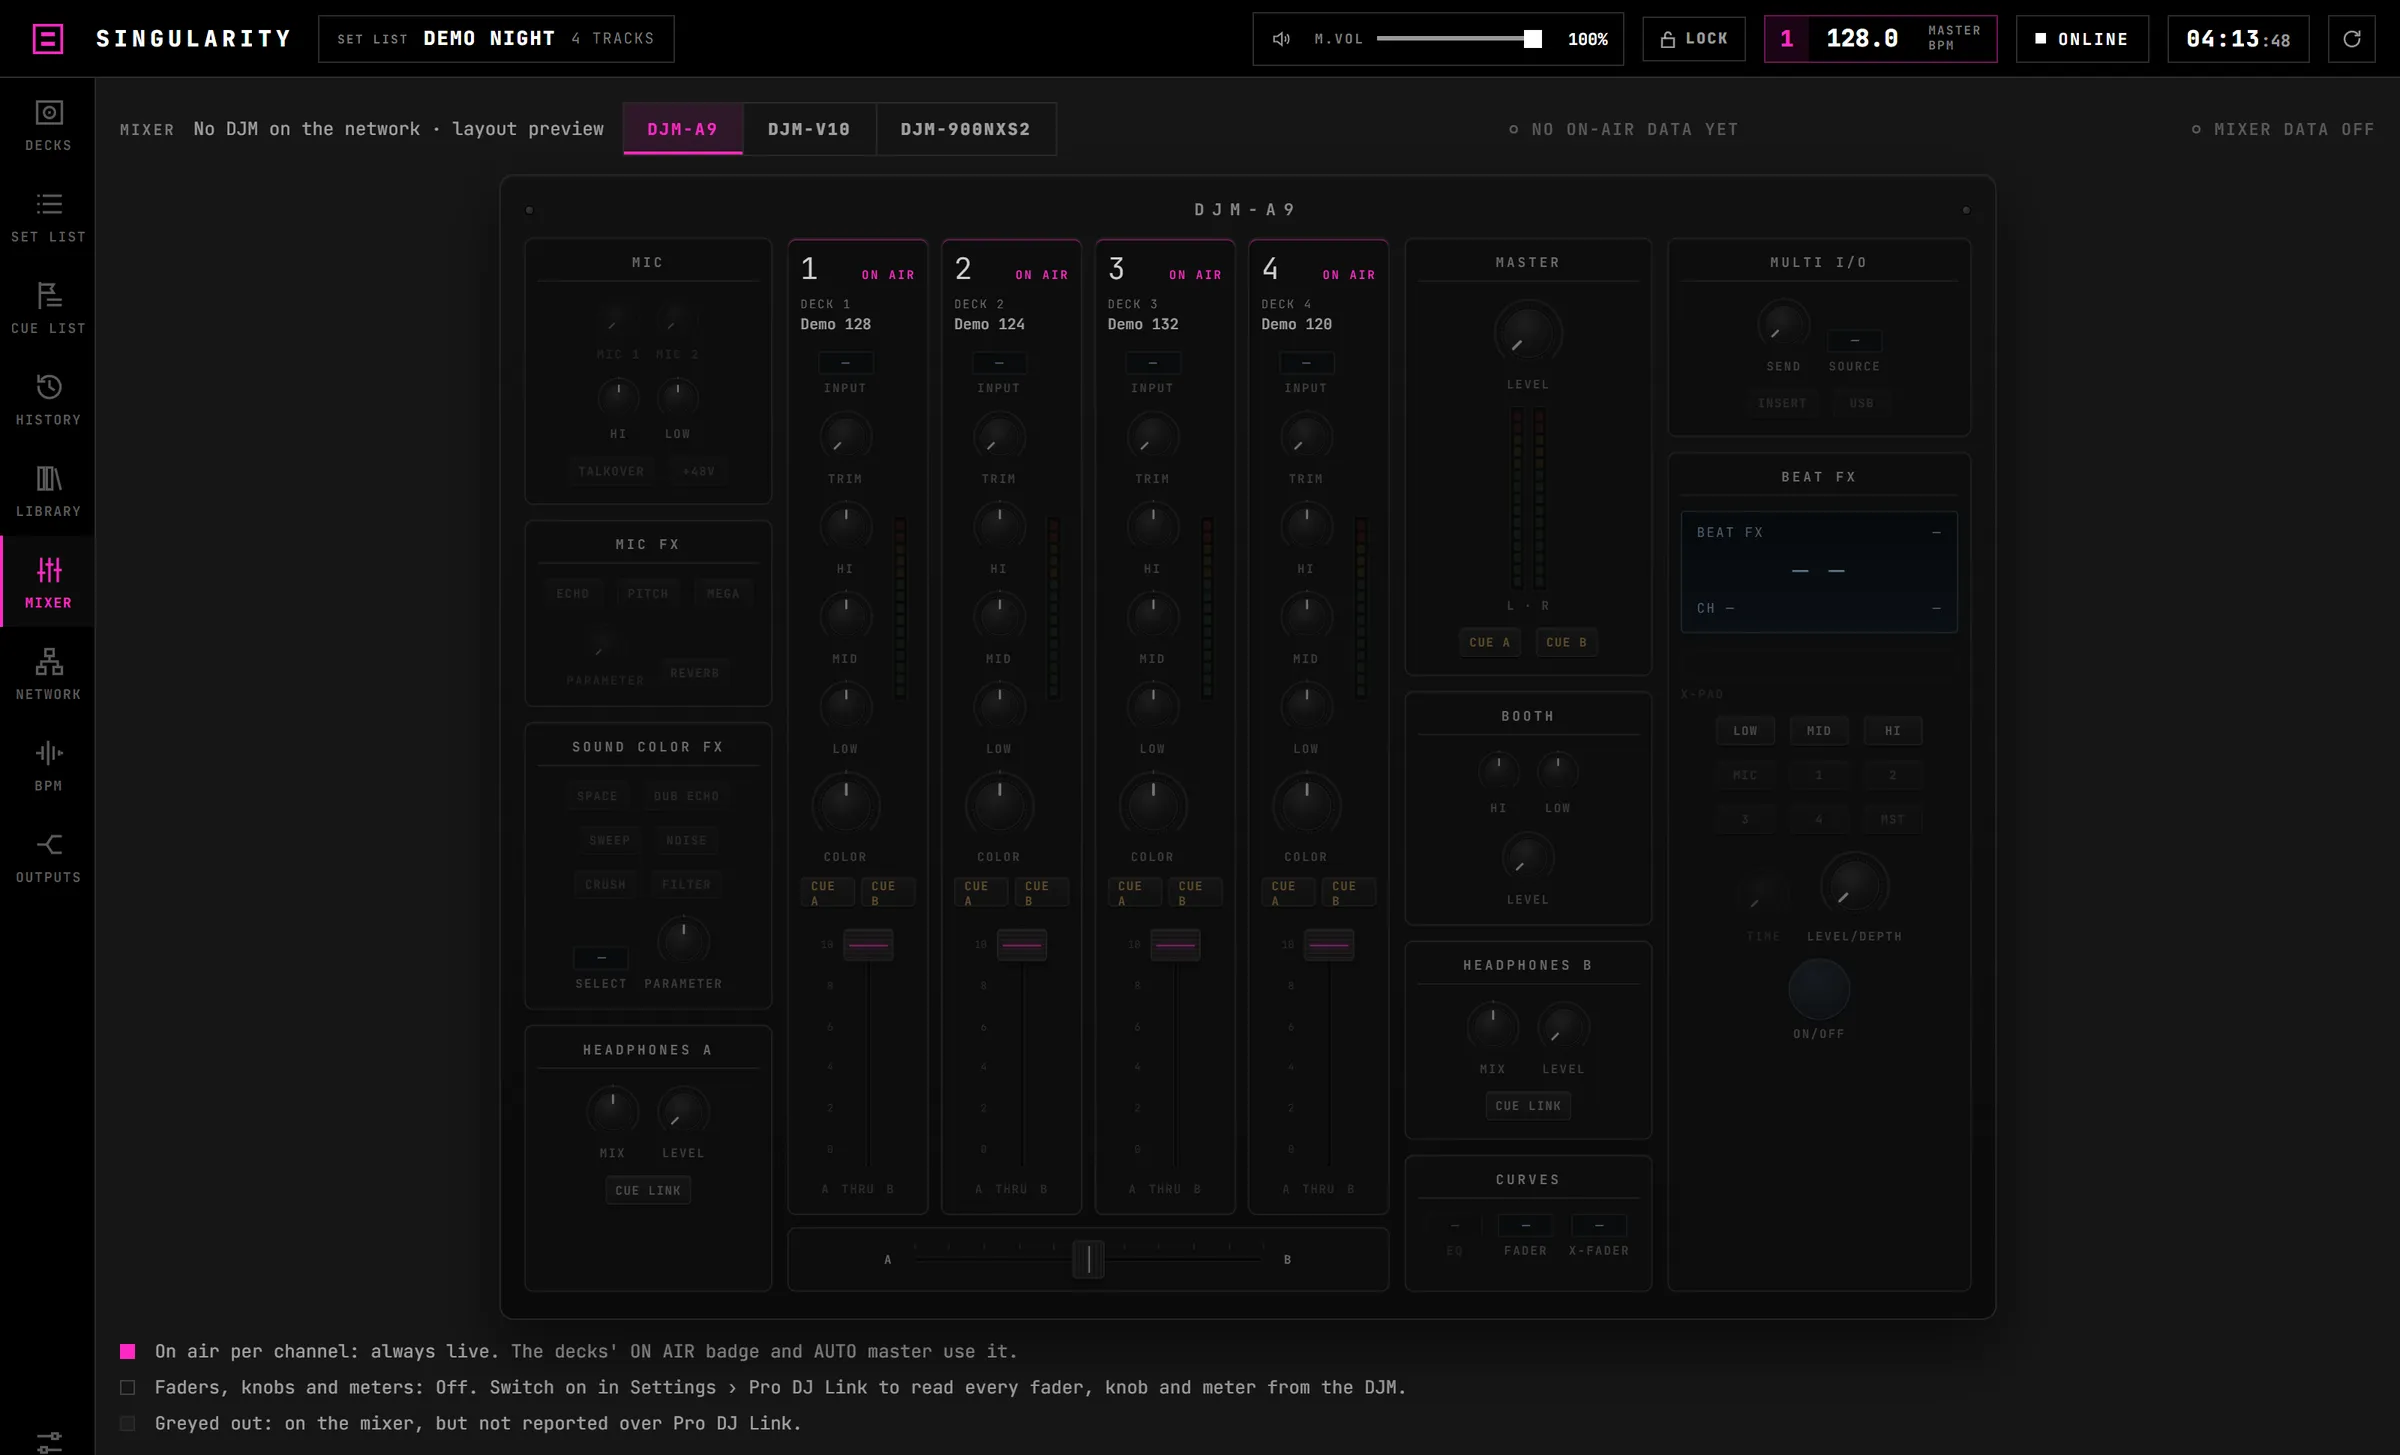Click the Singularity logo icon

pos(48,39)
